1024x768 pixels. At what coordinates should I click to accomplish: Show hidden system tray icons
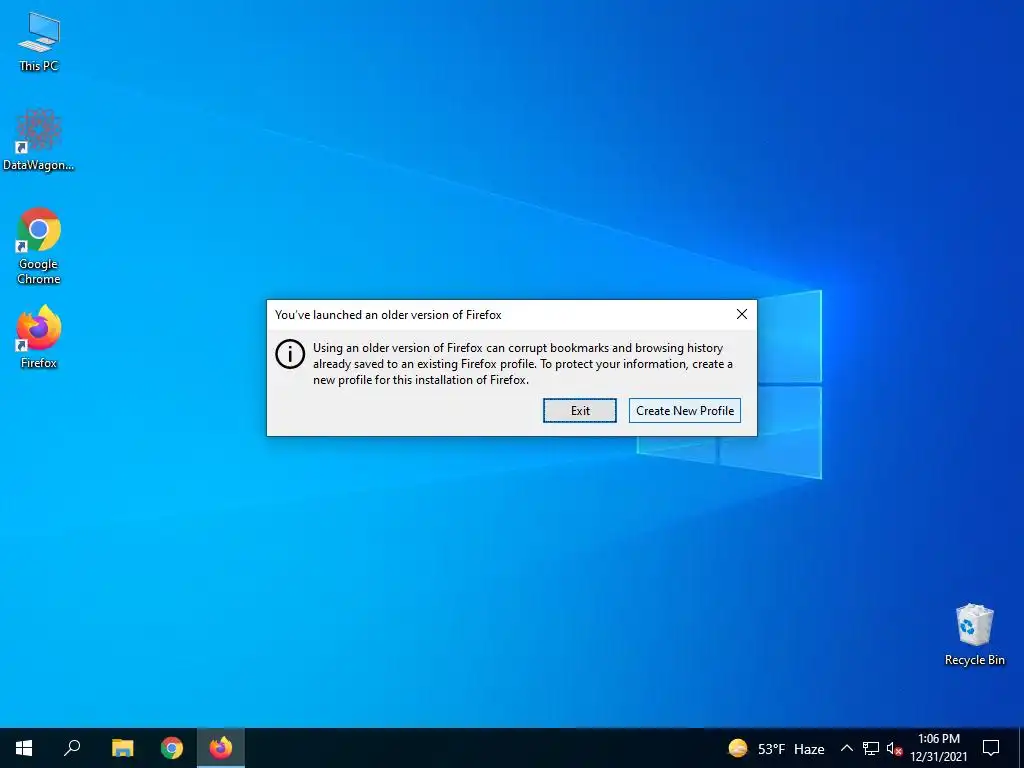tap(846, 748)
